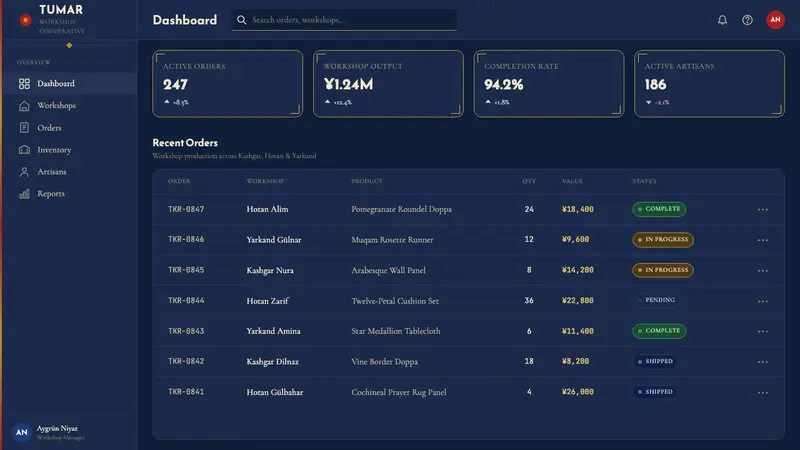
Task: Open Artisans in the sidebar
Action: coord(70,171)
